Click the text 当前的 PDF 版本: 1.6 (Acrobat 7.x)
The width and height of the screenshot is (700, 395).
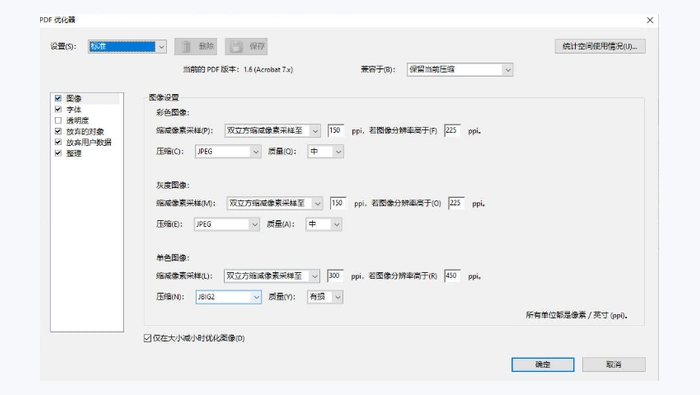click(238, 70)
